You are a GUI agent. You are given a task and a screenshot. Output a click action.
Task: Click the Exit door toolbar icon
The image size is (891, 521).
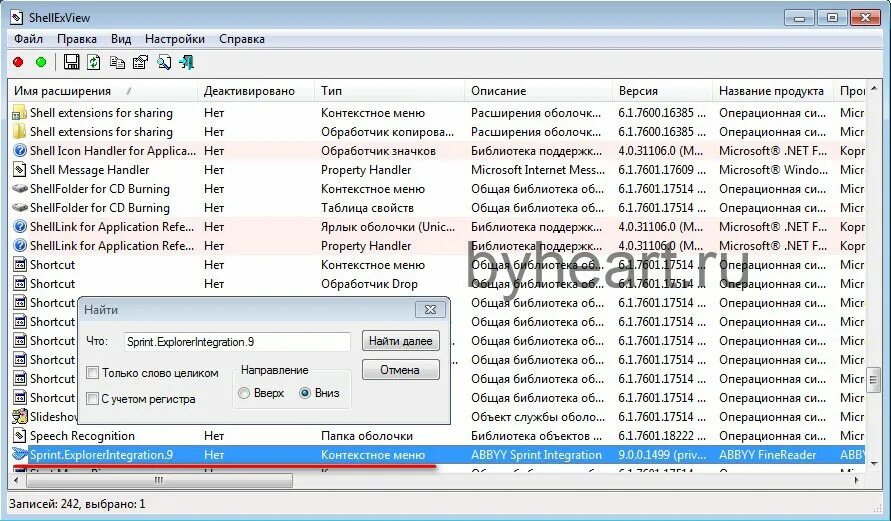click(x=186, y=62)
